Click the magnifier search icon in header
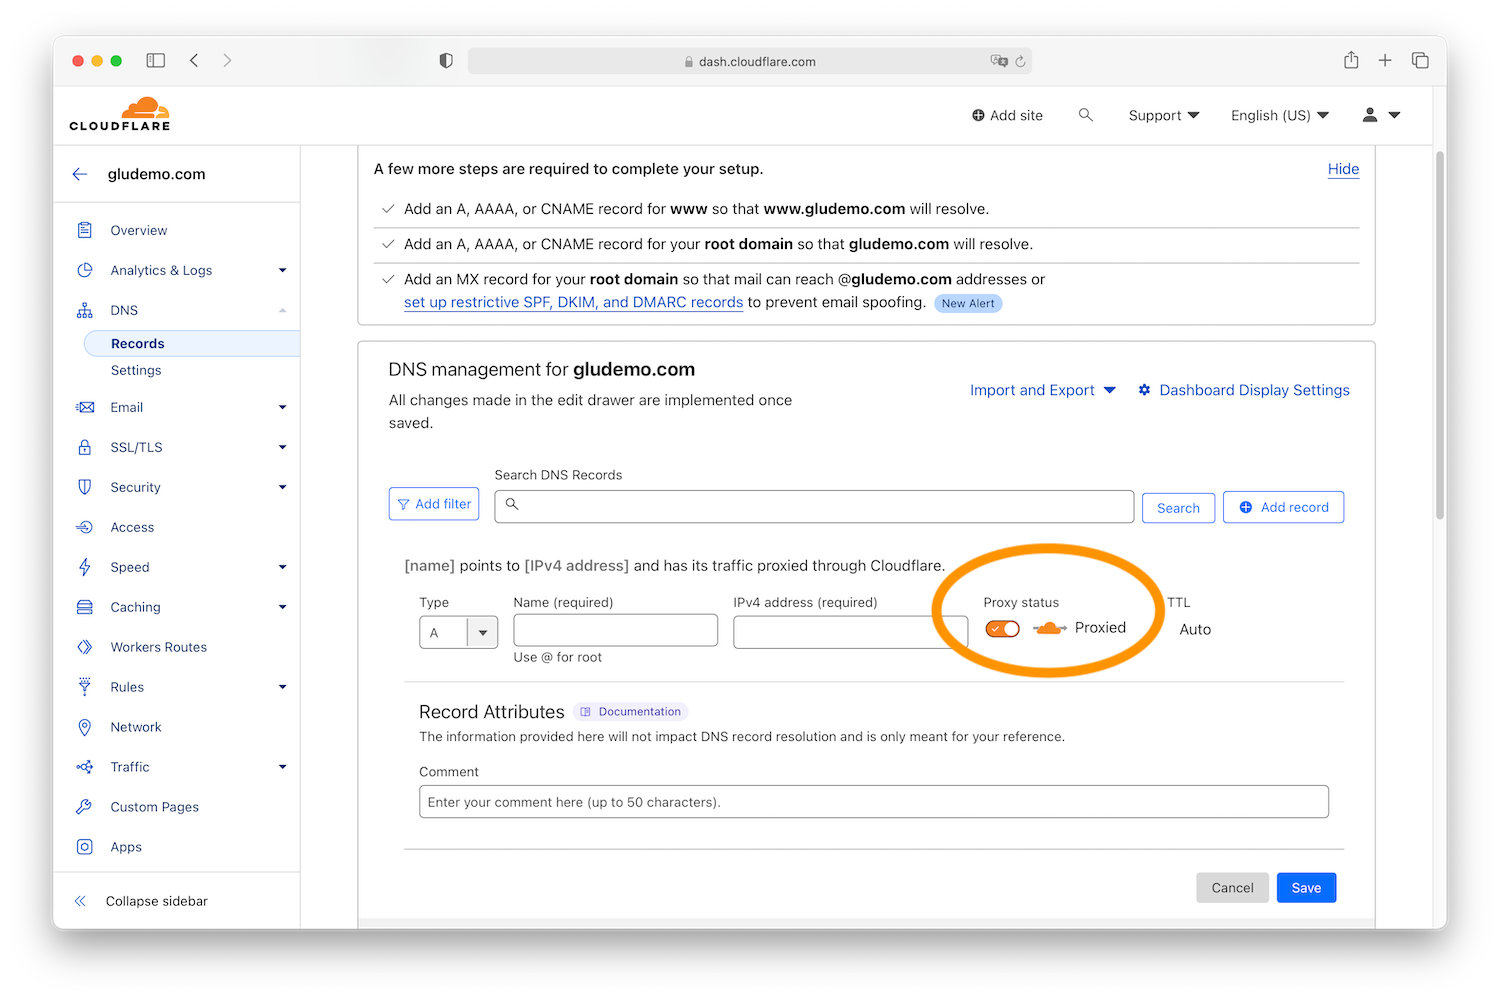The width and height of the screenshot is (1500, 999). (x=1086, y=115)
